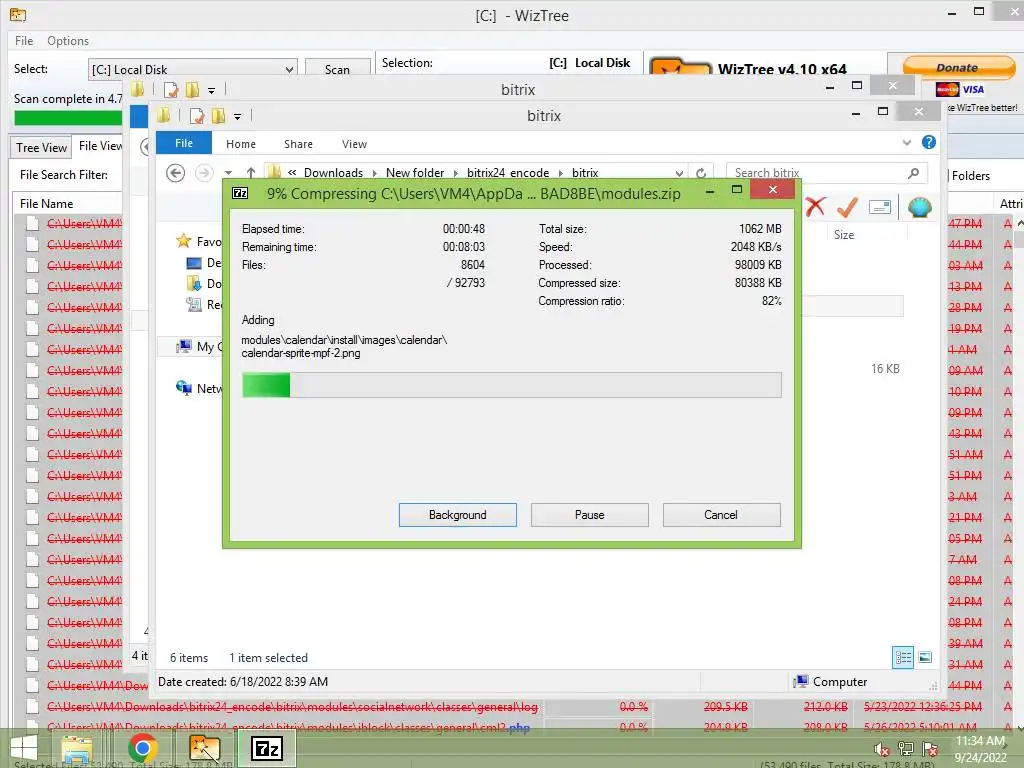The width and height of the screenshot is (1024, 768).
Task: Switch to WizTree File View tab
Action: [x=99, y=146]
